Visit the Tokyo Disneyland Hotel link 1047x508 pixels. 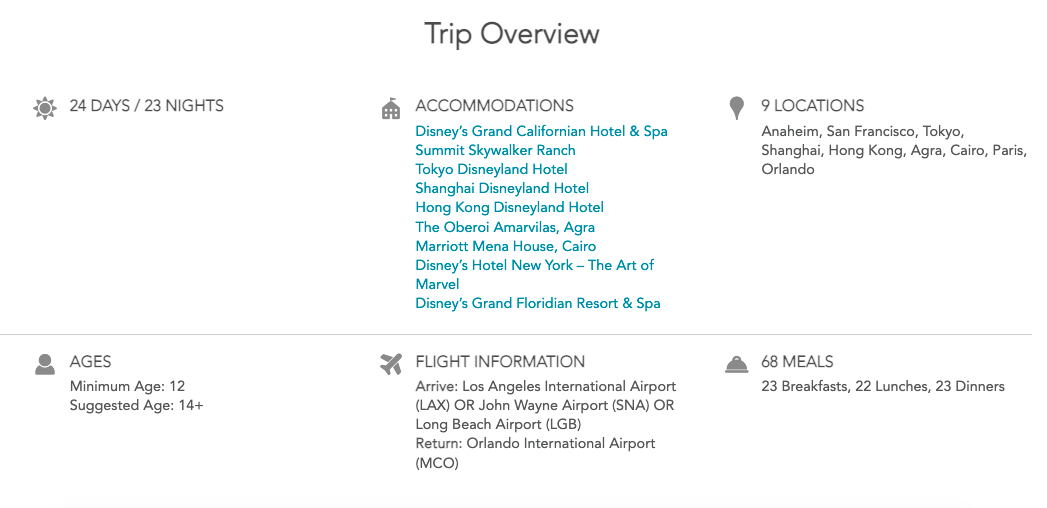point(491,169)
